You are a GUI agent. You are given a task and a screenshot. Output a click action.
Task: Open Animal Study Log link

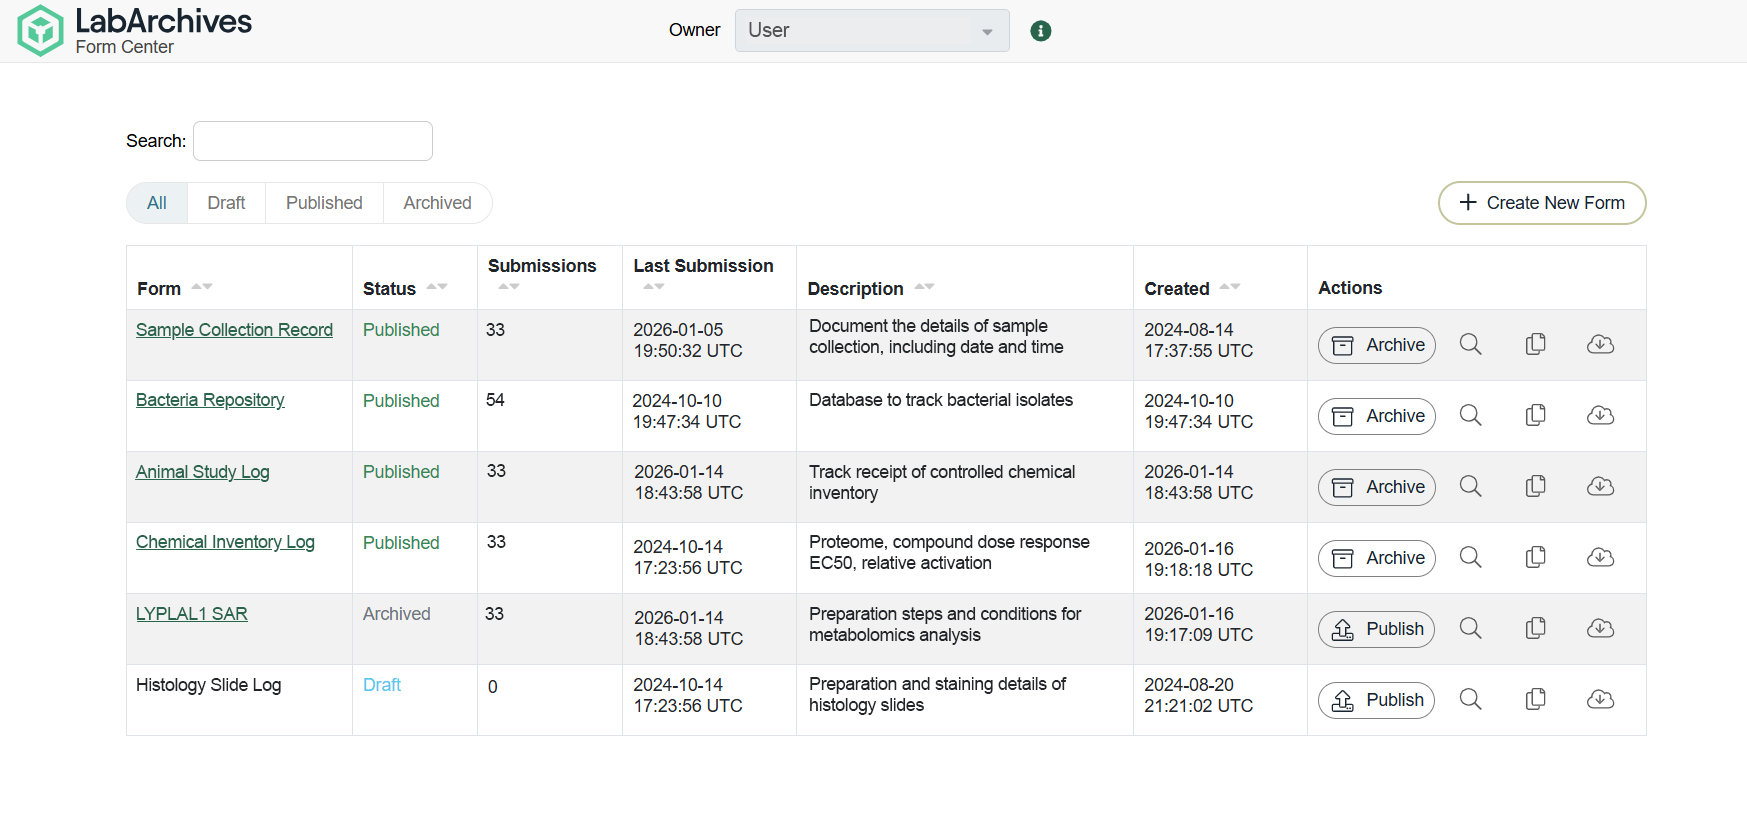pos(203,472)
